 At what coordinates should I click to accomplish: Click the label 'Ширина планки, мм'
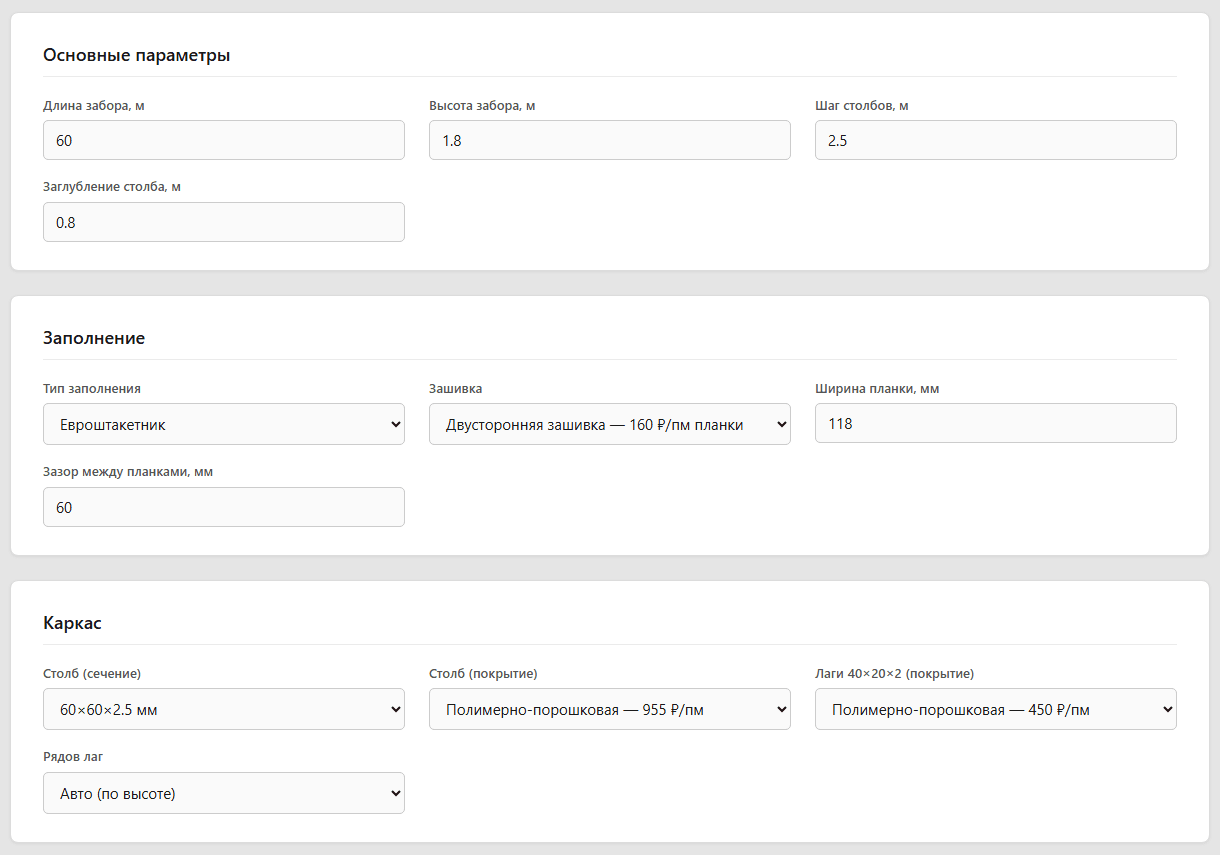pyautogui.click(x=877, y=388)
